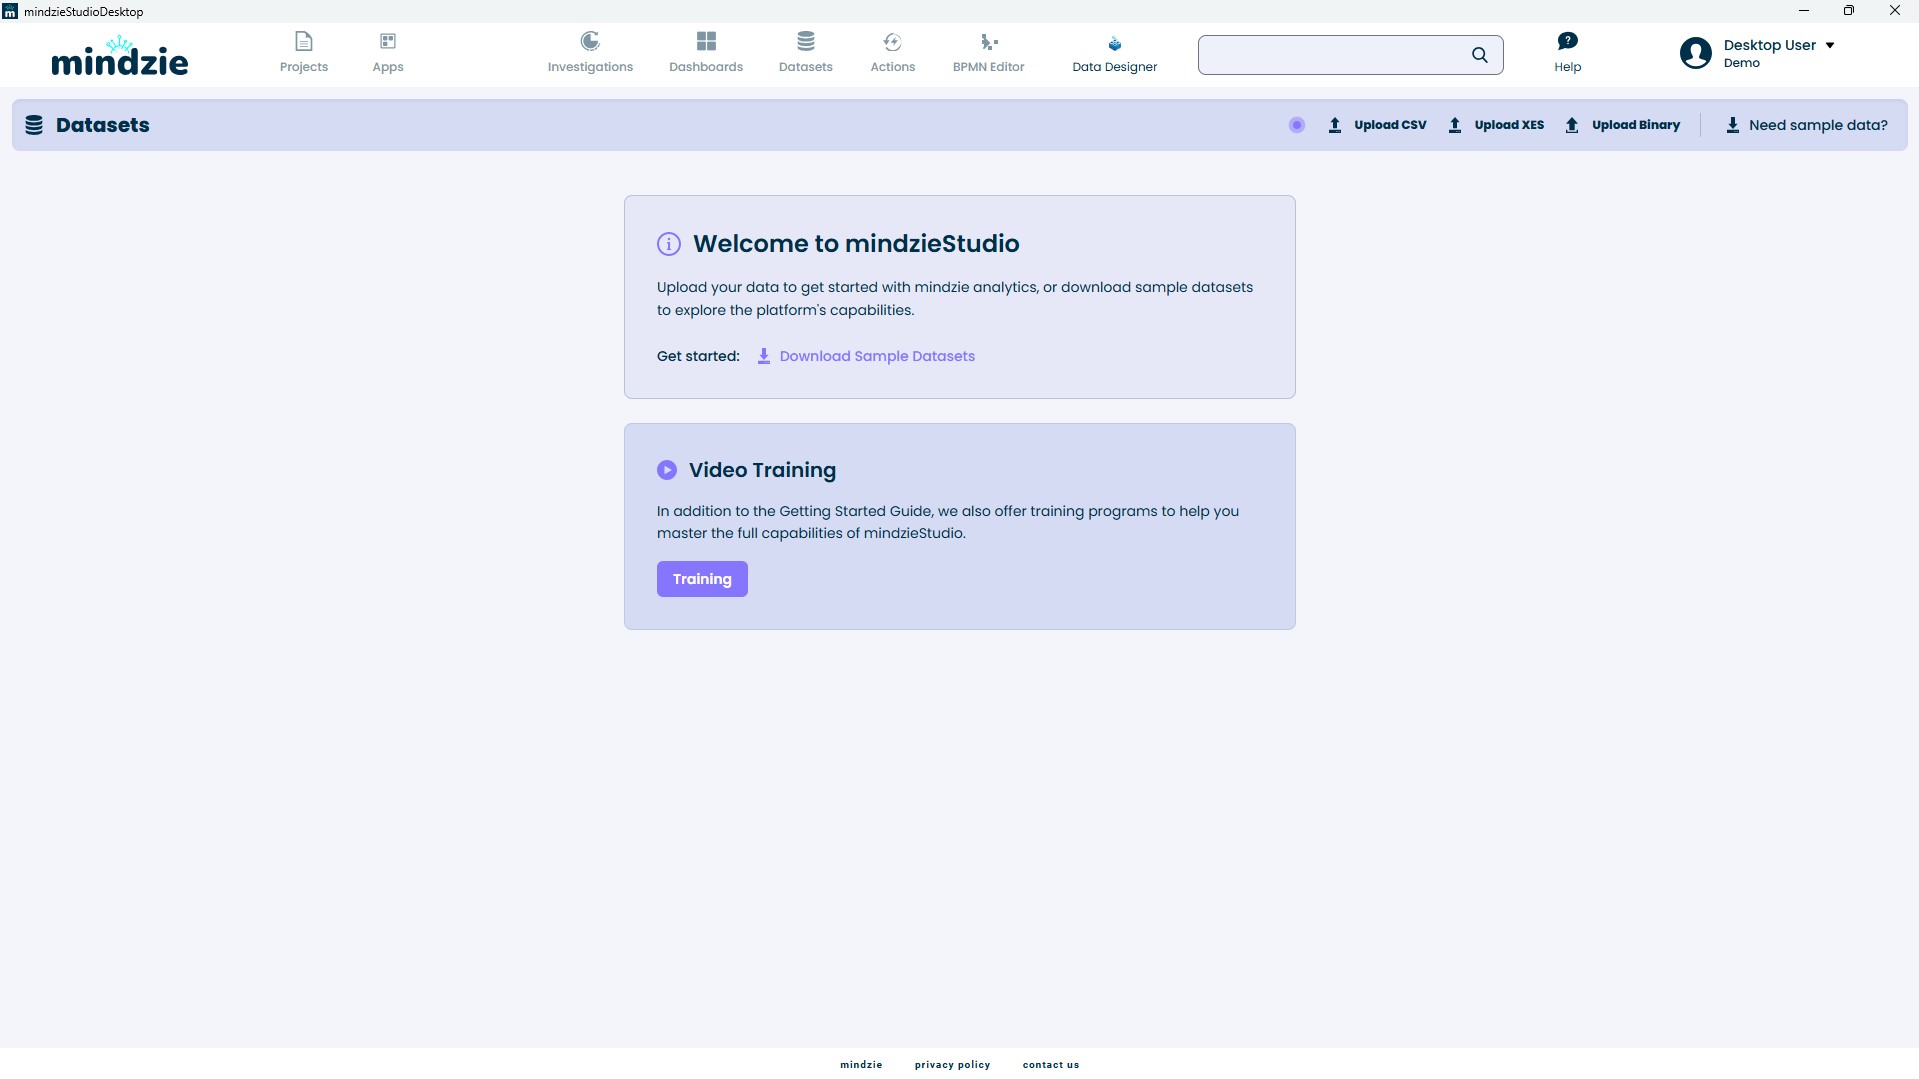This screenshot has height=1079, width=1919.
Task: Click the Datasets header stack icon
Action: click(34, 125)
